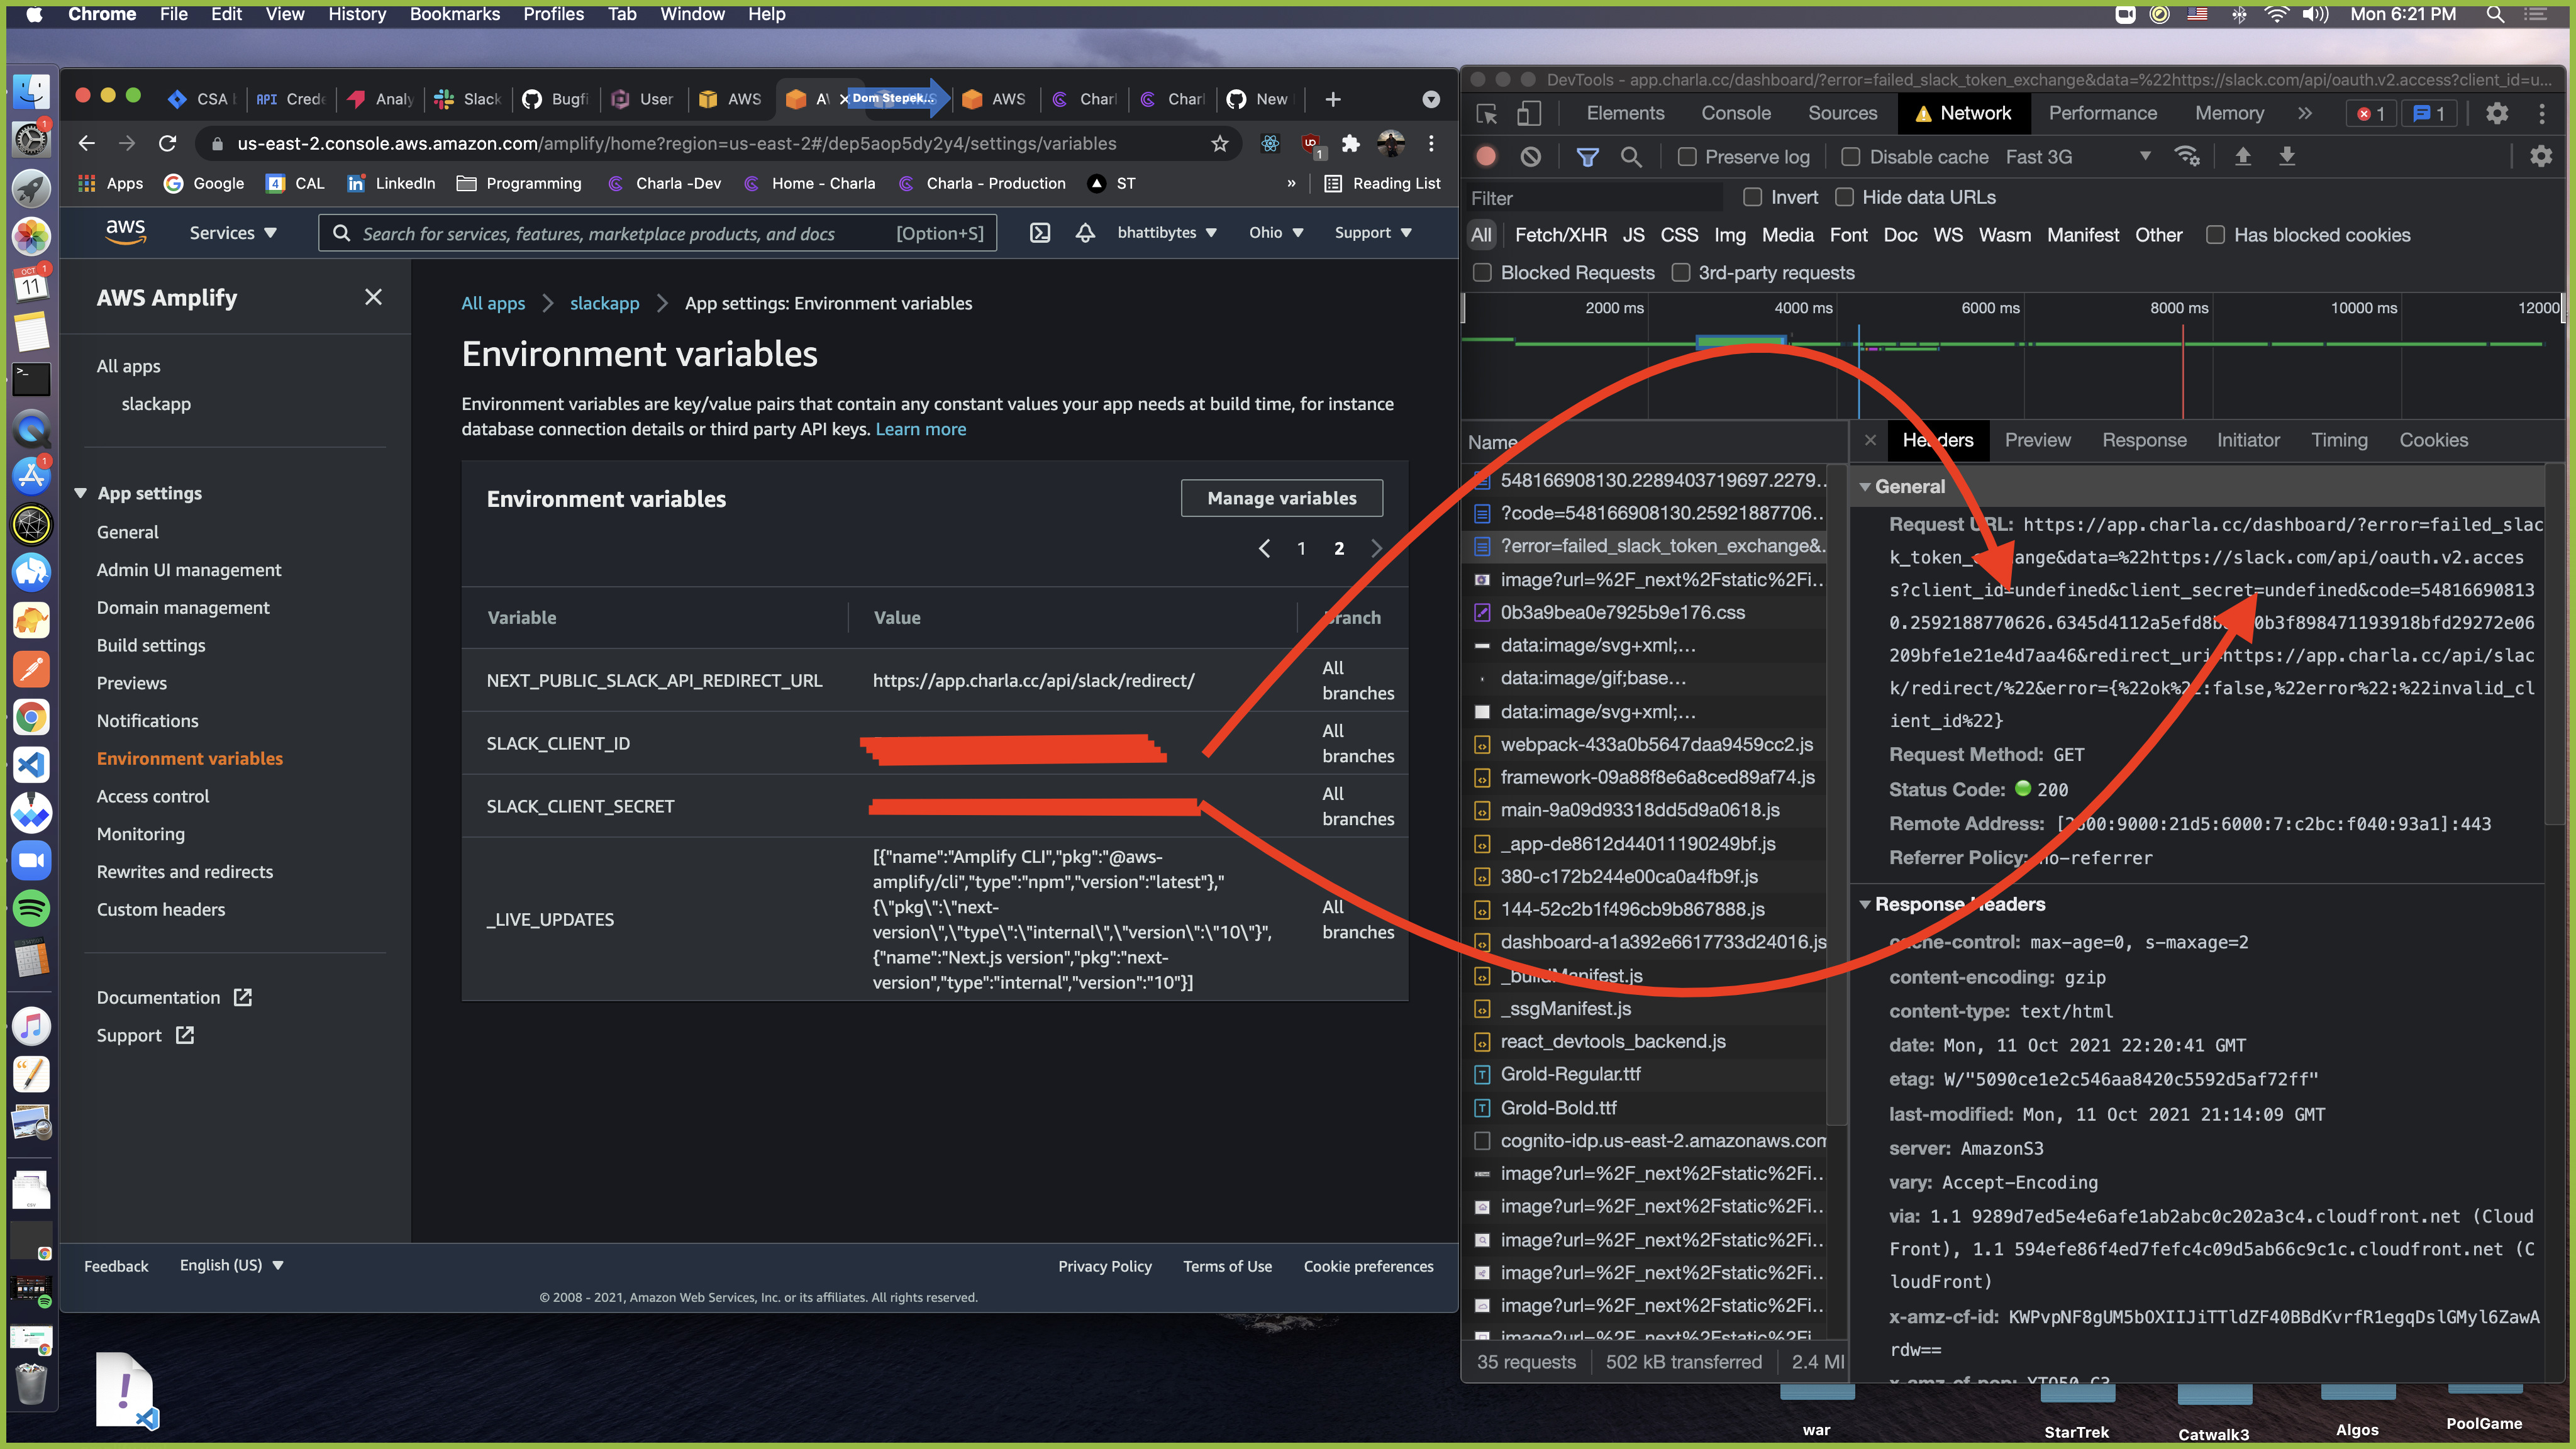2576x1449 pixels.
Task: Open the English (US) language dropdown
Action: (x=232, y=1265)
